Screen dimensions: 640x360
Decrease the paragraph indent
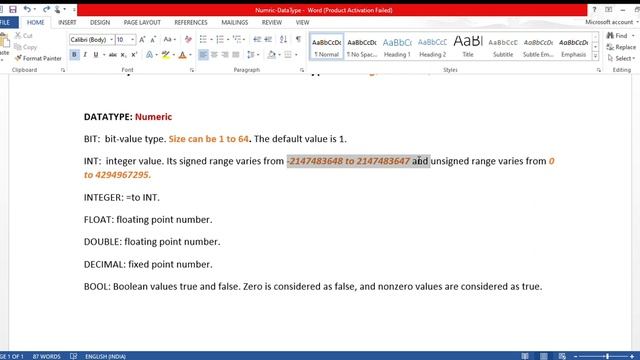point(257,40)
